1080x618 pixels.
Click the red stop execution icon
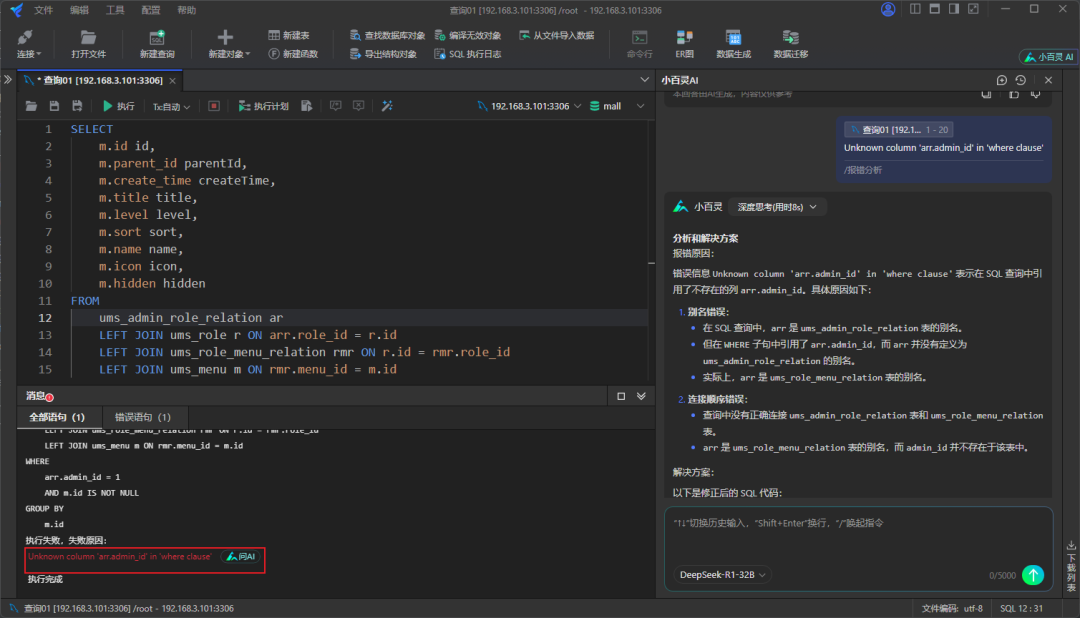pos(213,106)
